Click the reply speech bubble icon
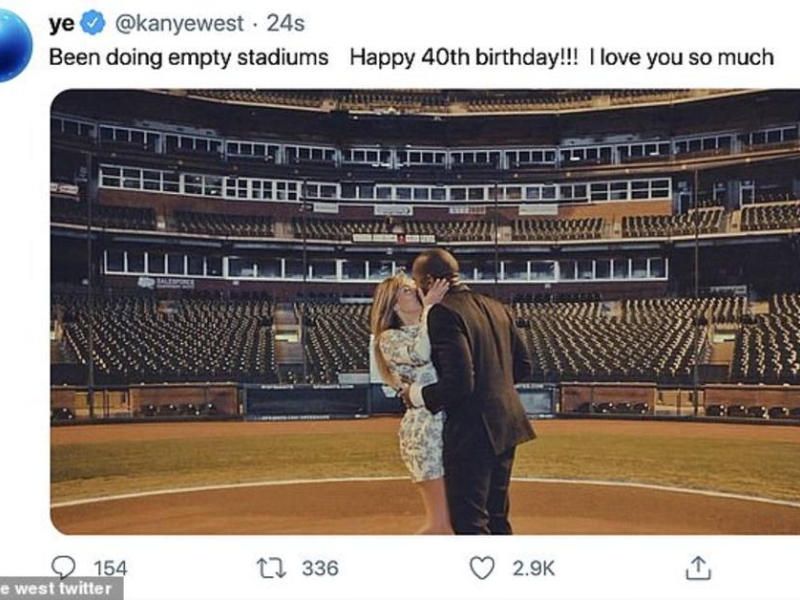800x600 pixels. [64, 567]
